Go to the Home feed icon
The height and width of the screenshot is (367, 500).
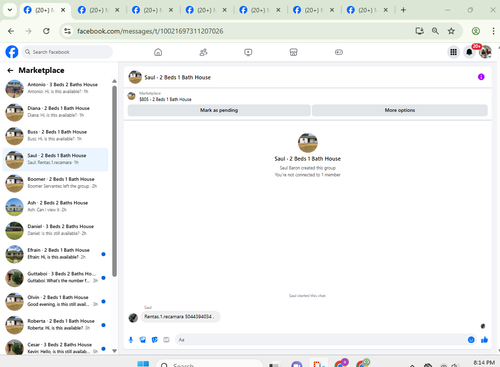coord(158,52)
